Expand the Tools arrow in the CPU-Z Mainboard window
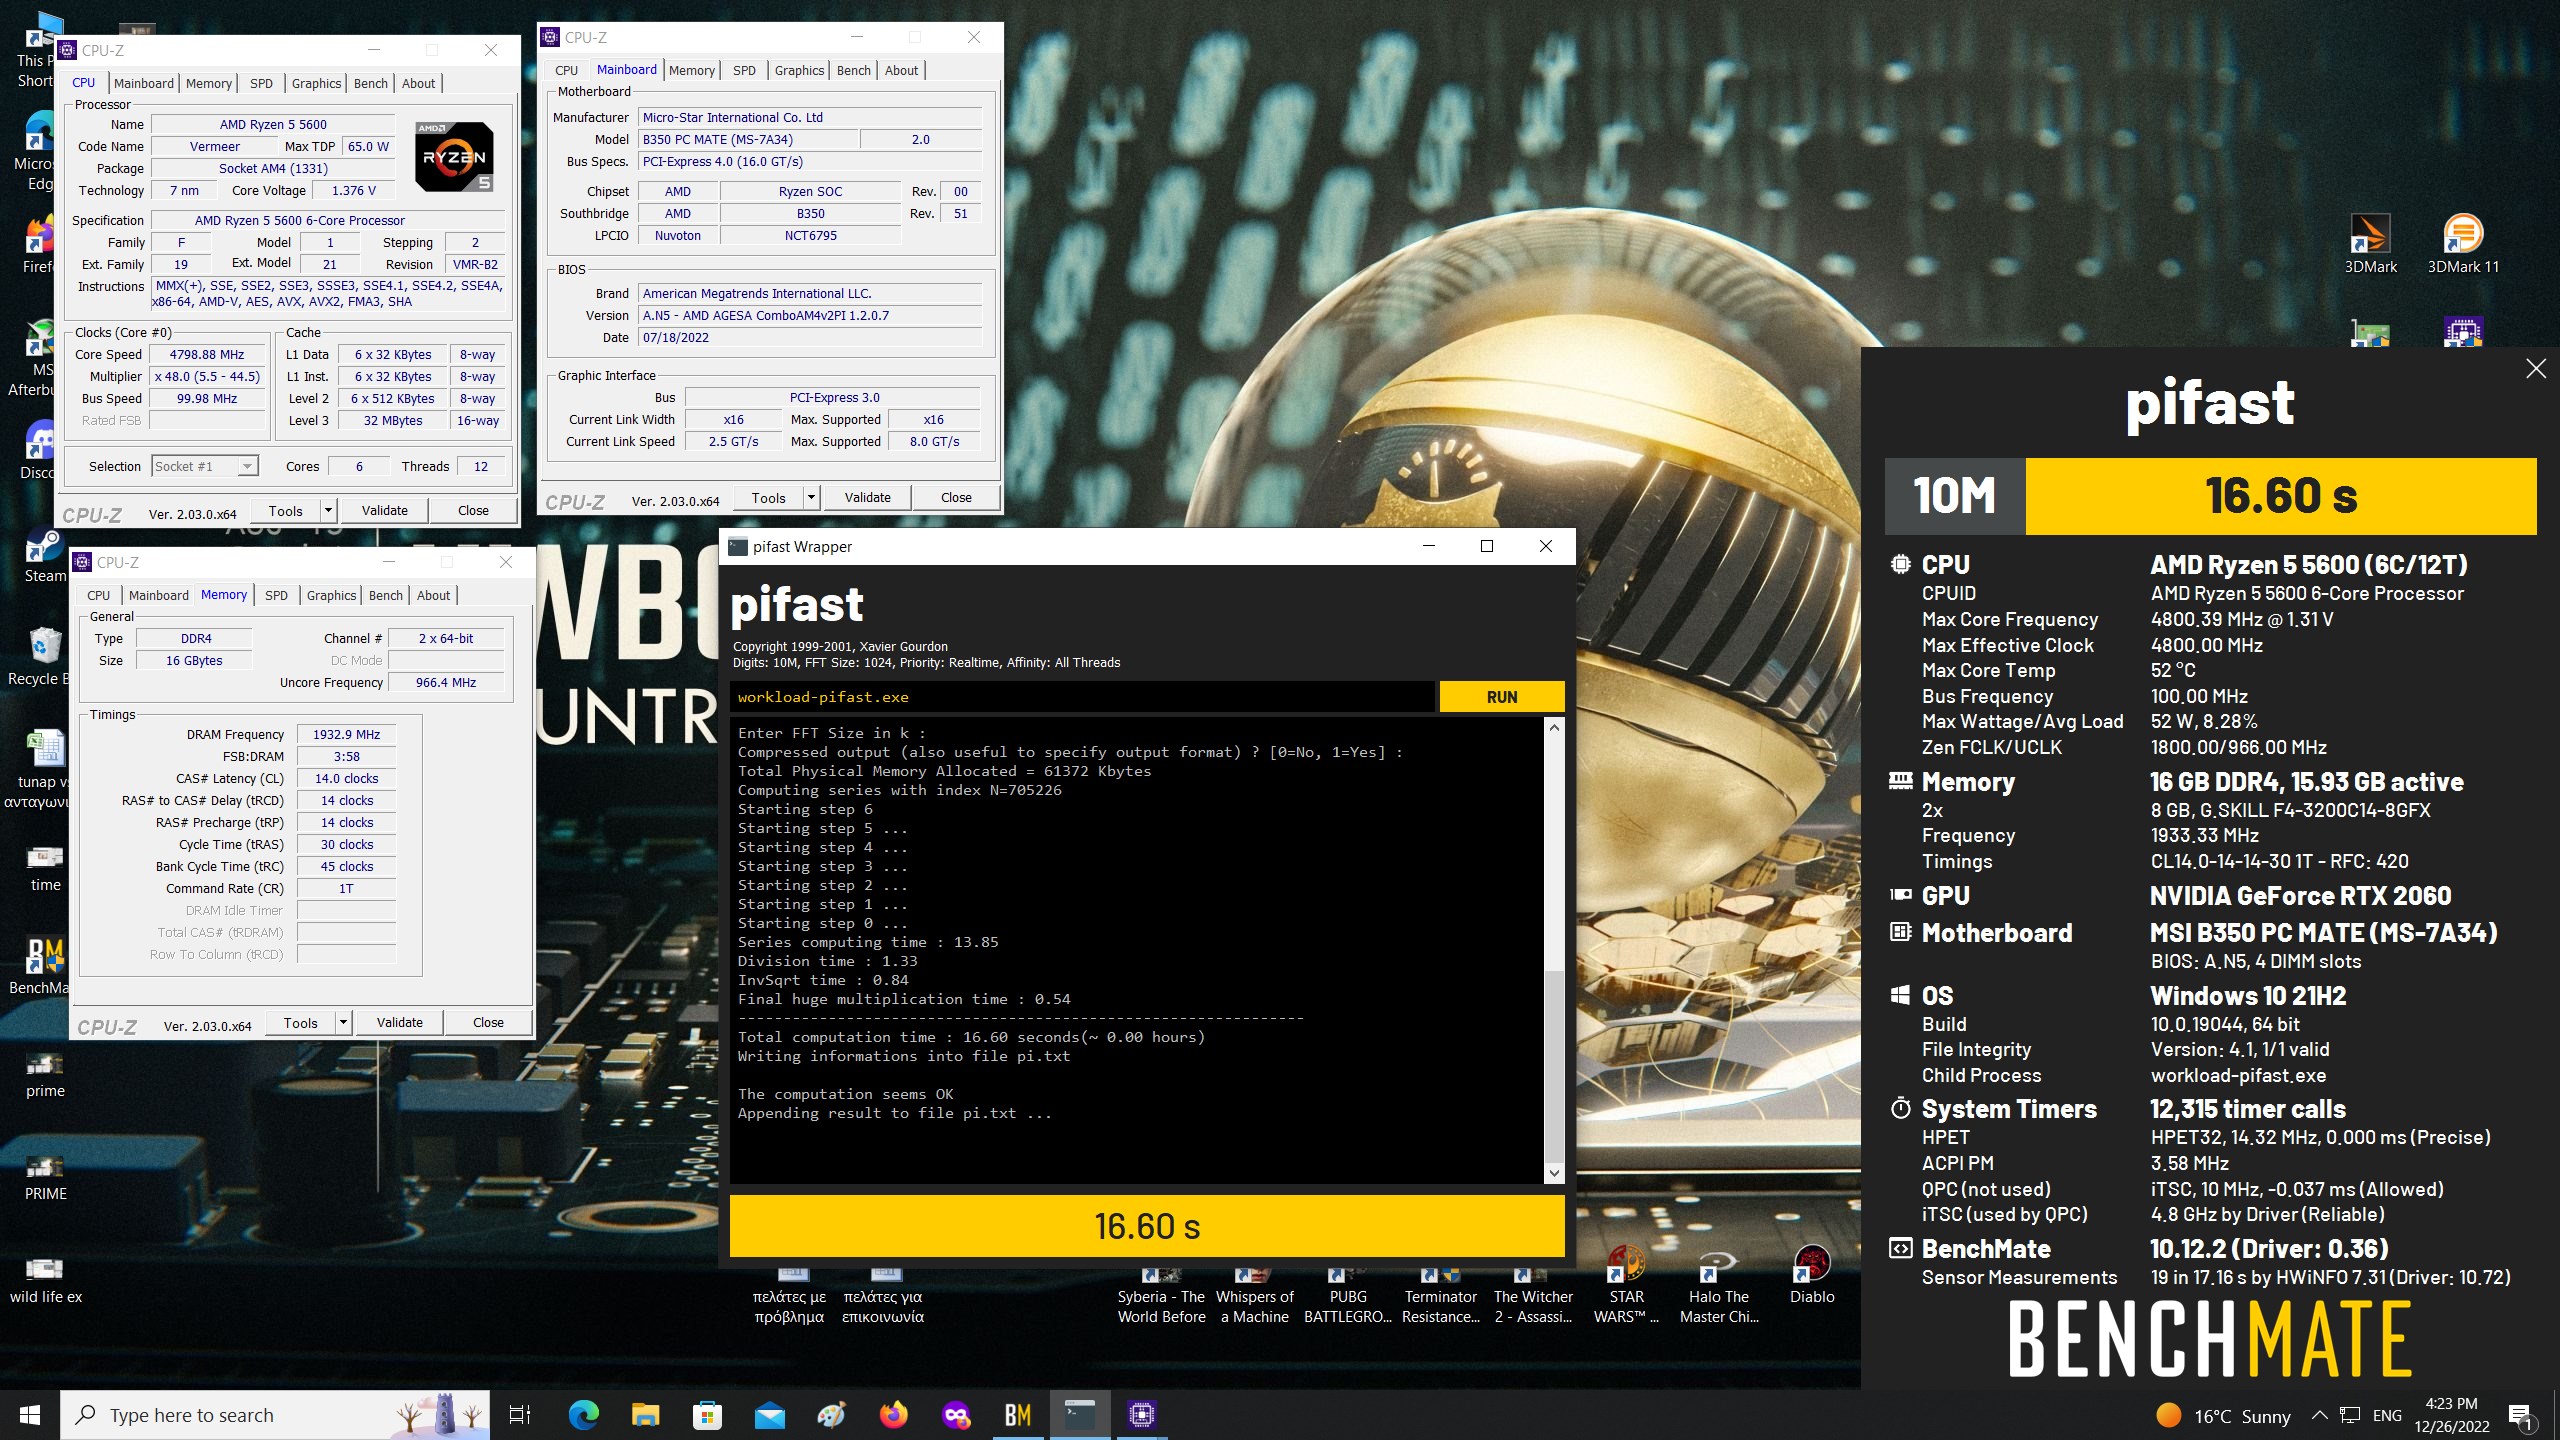The width and height of the screenshot is (2560, 1440). [811, 498]
